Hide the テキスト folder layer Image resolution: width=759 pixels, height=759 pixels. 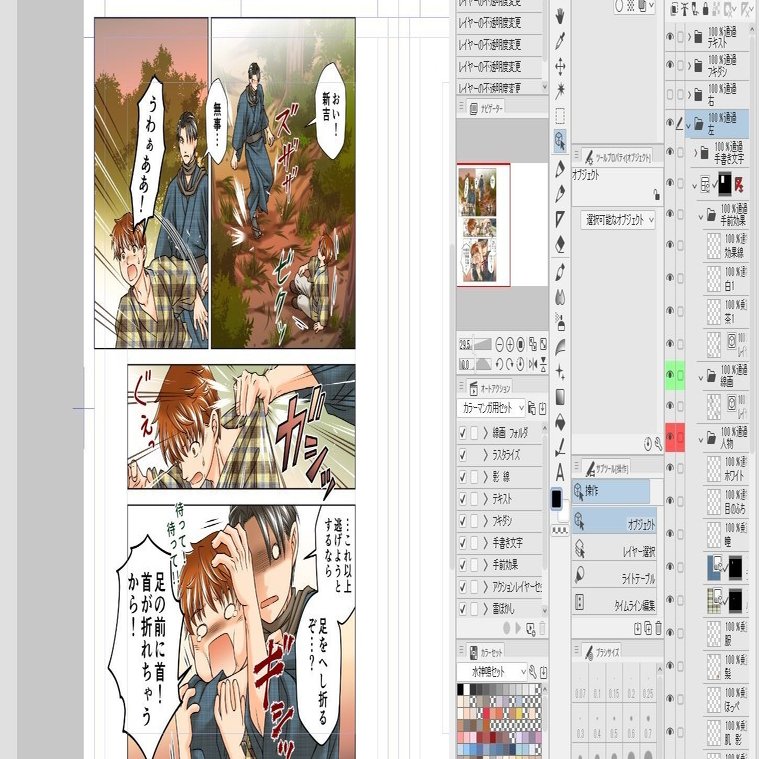point(670,36)
